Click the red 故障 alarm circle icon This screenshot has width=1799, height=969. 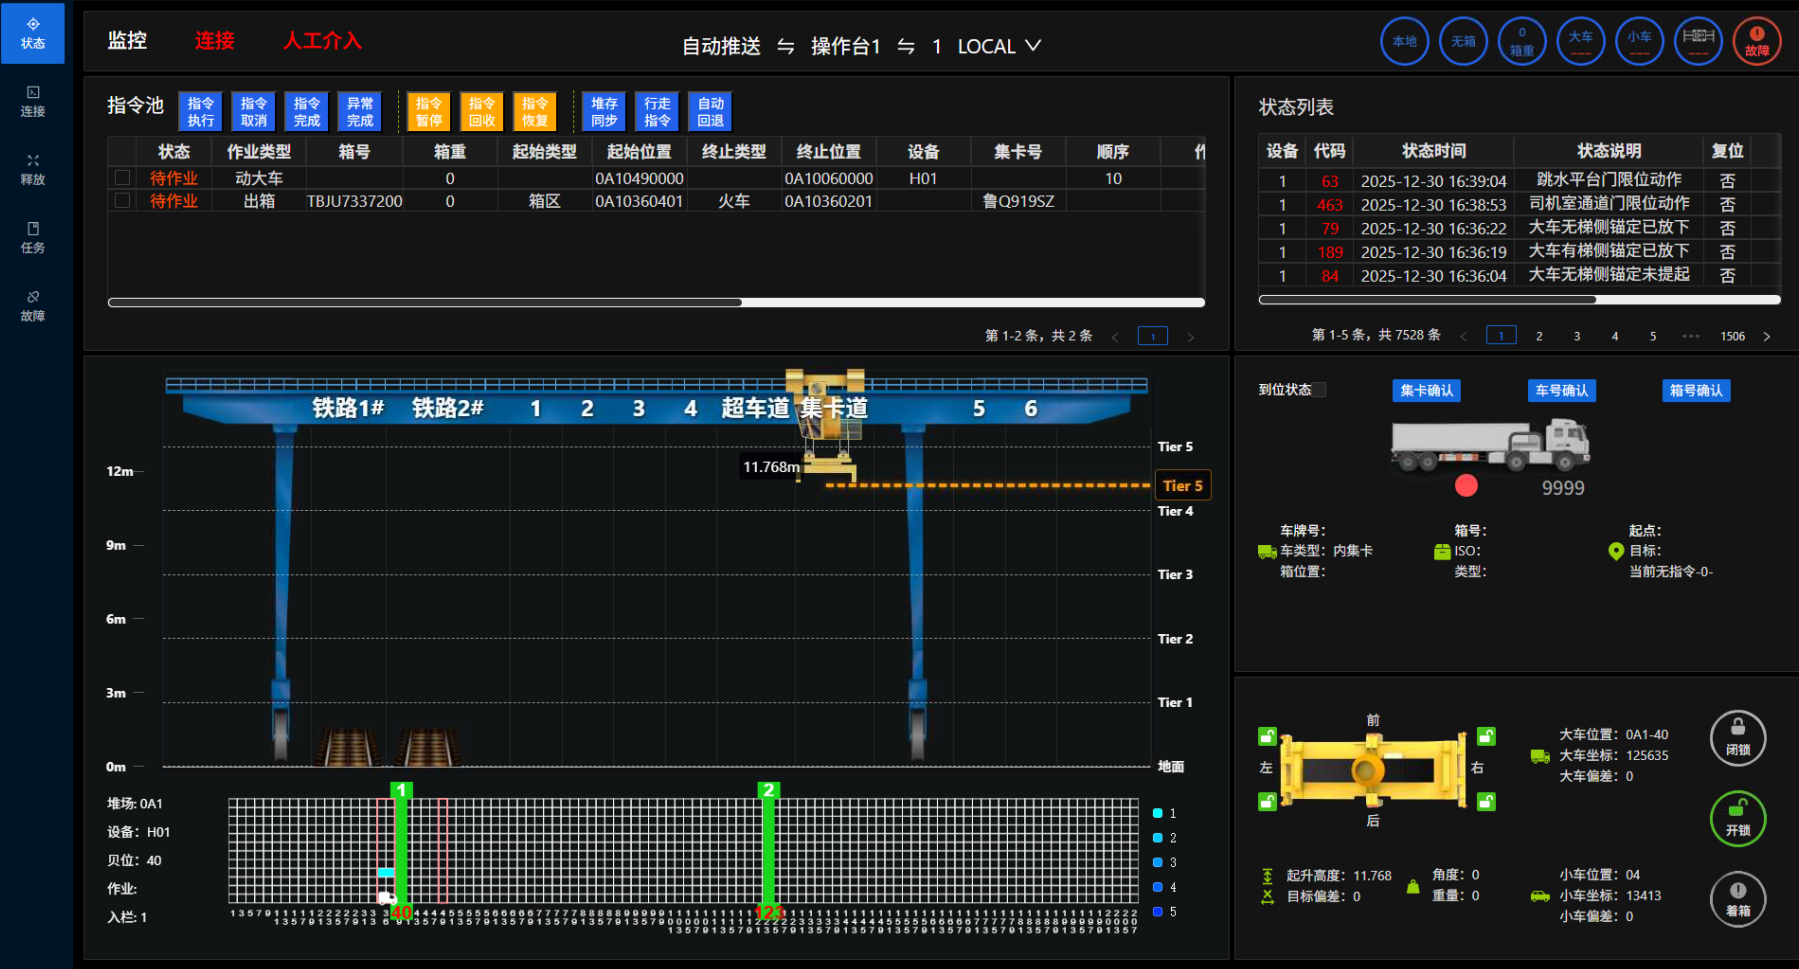coord(1756,42)
